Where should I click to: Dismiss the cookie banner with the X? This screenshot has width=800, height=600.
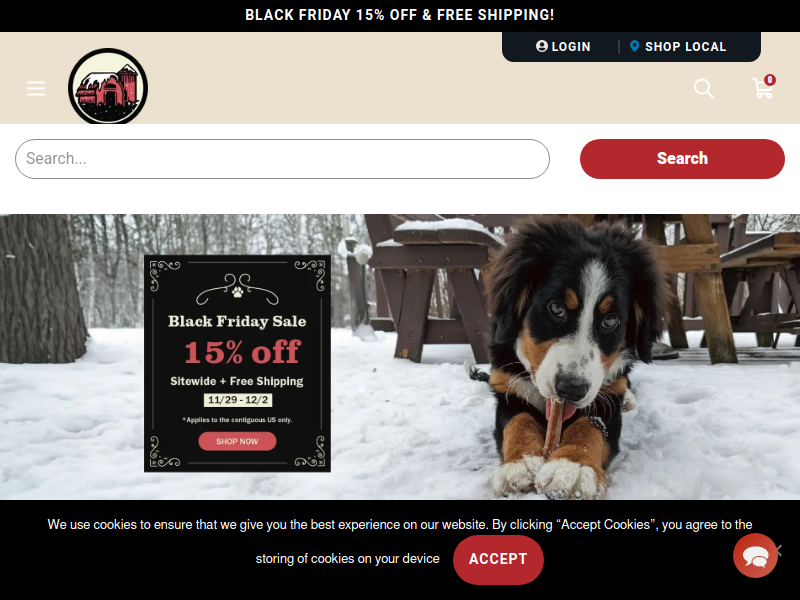[x=779, y=550]
